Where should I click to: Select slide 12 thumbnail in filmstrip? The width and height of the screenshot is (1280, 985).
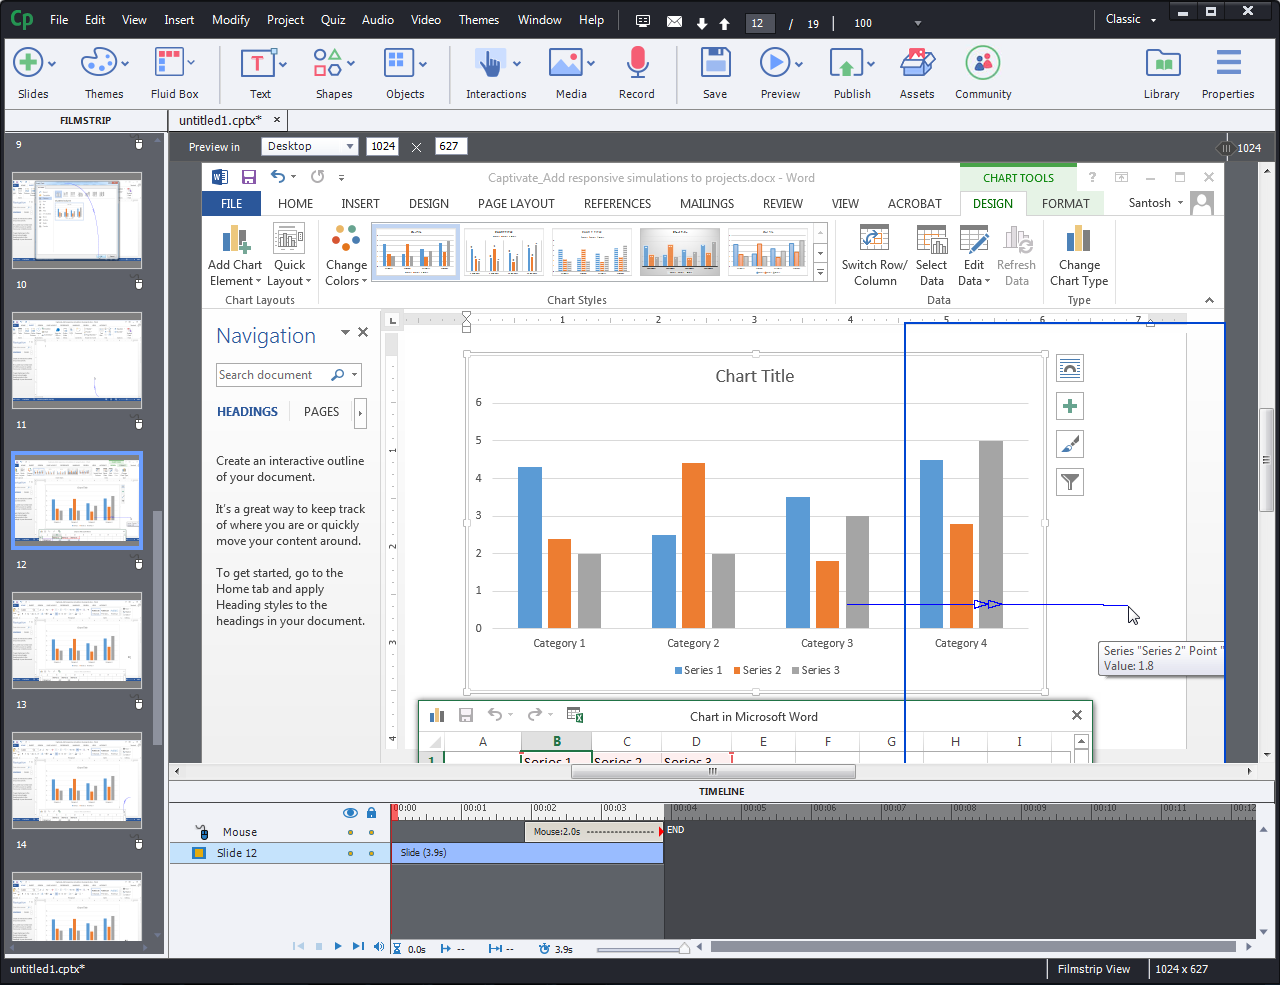[x=77, y=500]
